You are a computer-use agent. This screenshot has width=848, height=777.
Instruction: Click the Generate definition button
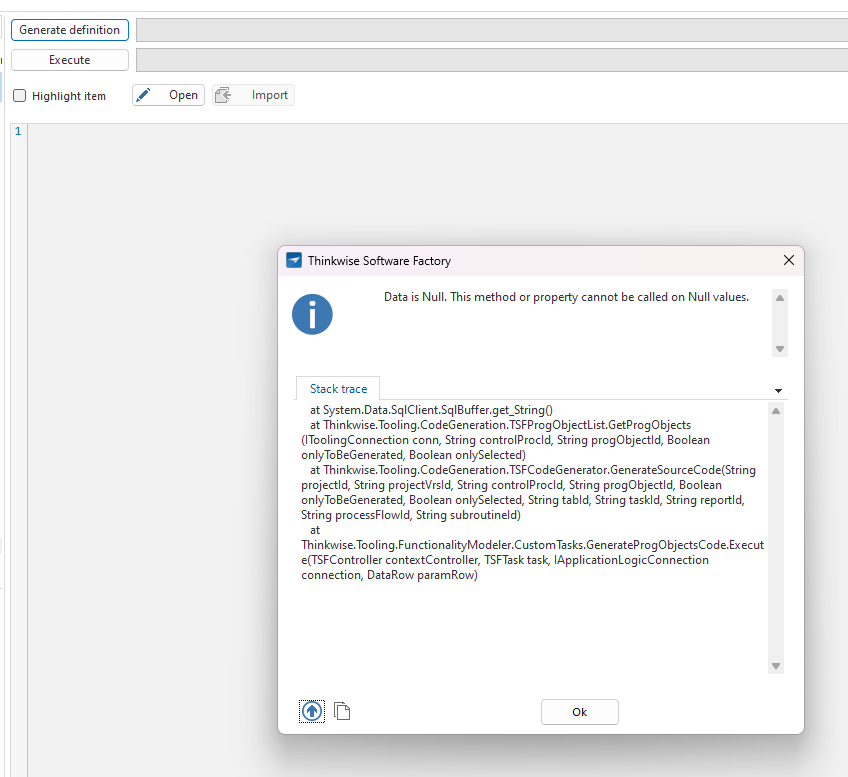[x=70, y=30]
